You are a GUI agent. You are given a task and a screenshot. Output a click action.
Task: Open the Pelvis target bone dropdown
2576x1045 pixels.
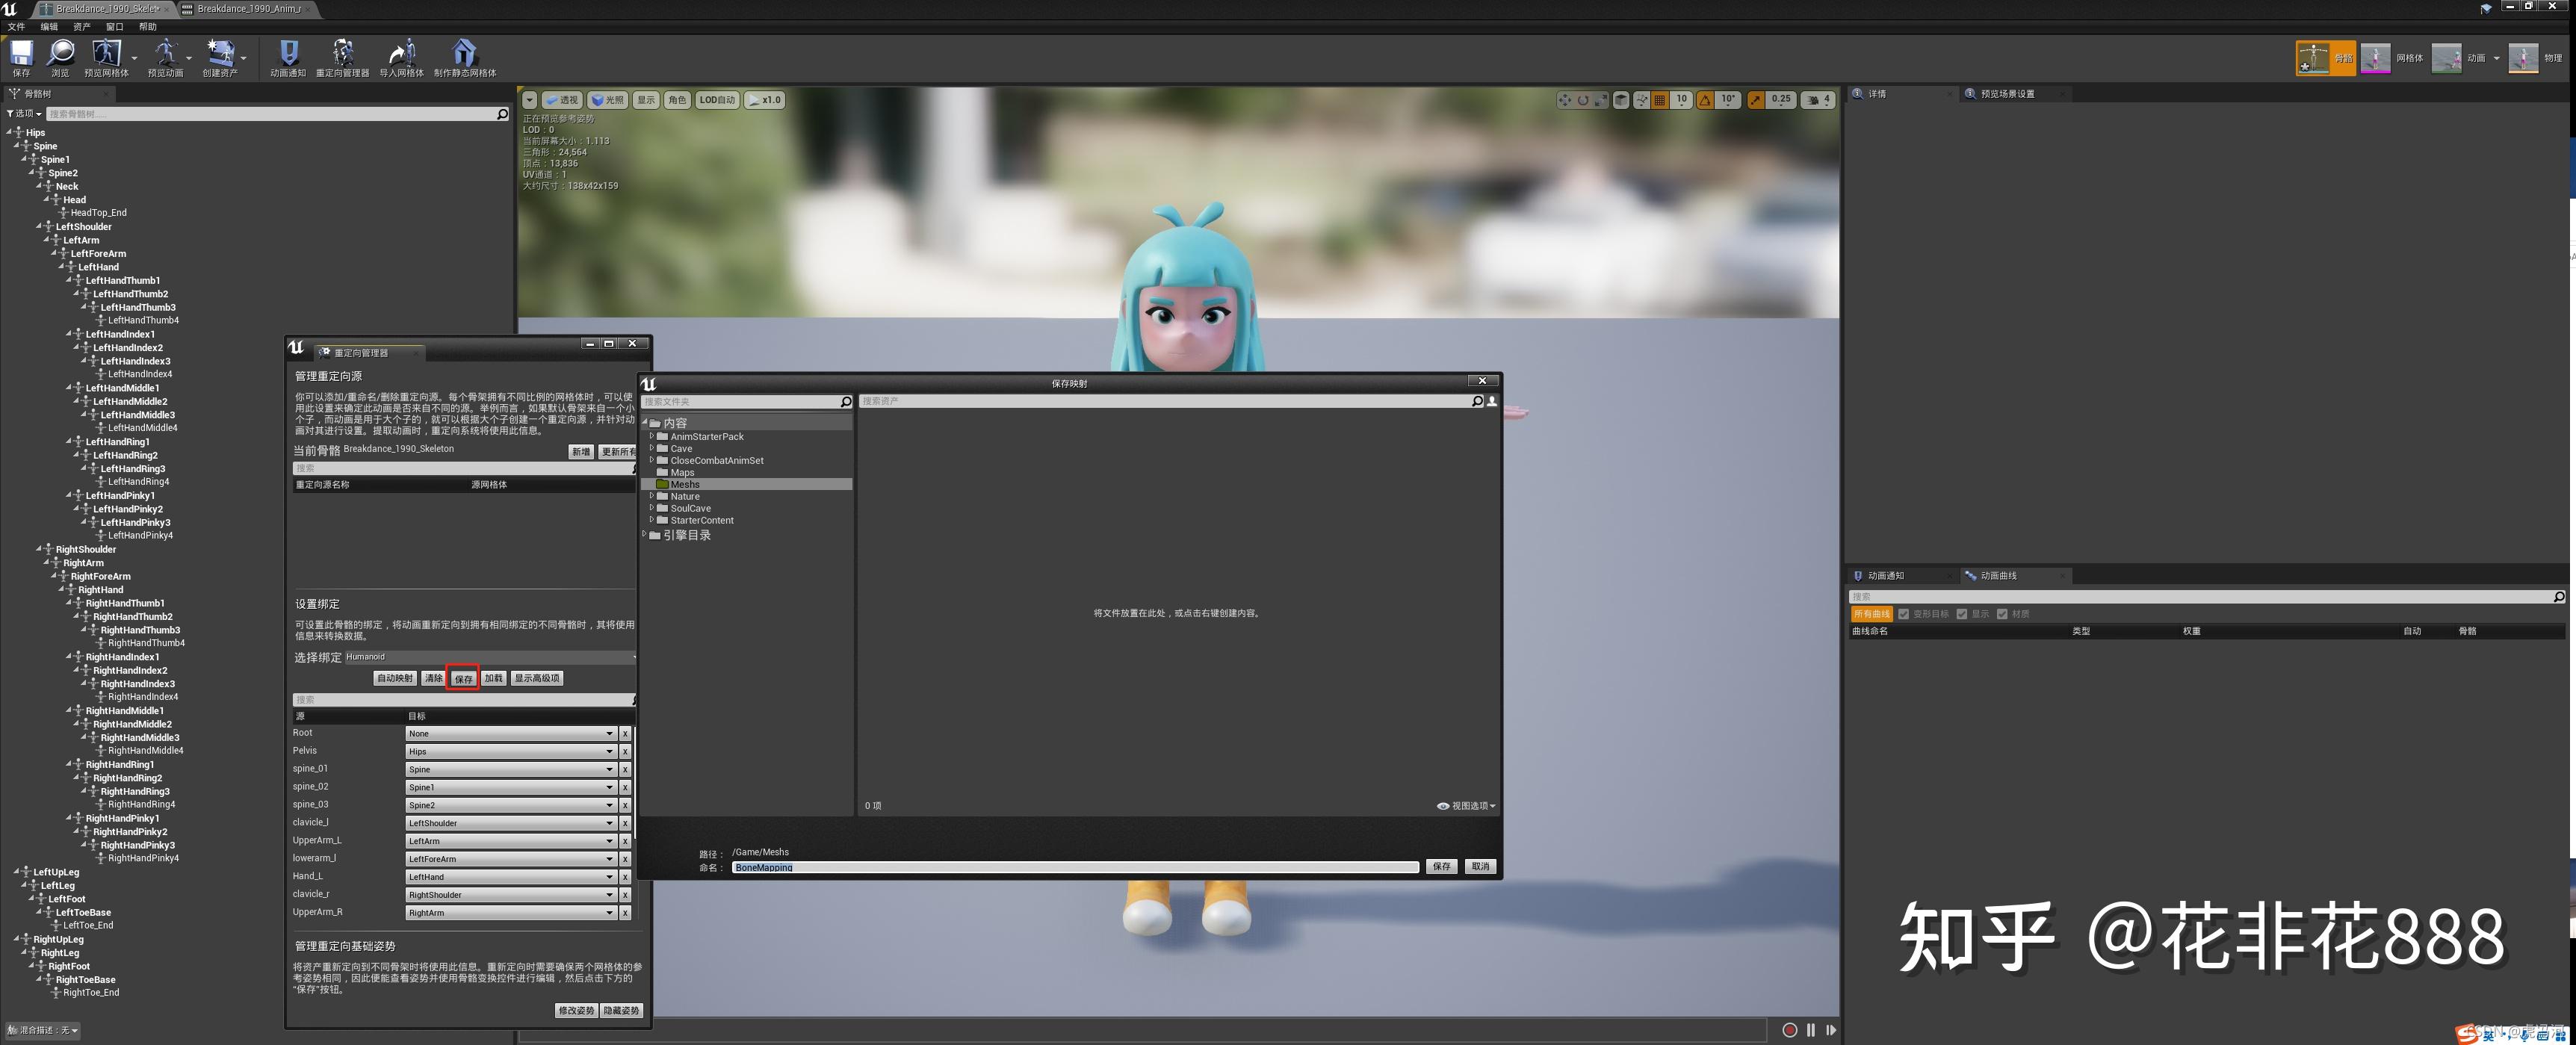point(510,751)
